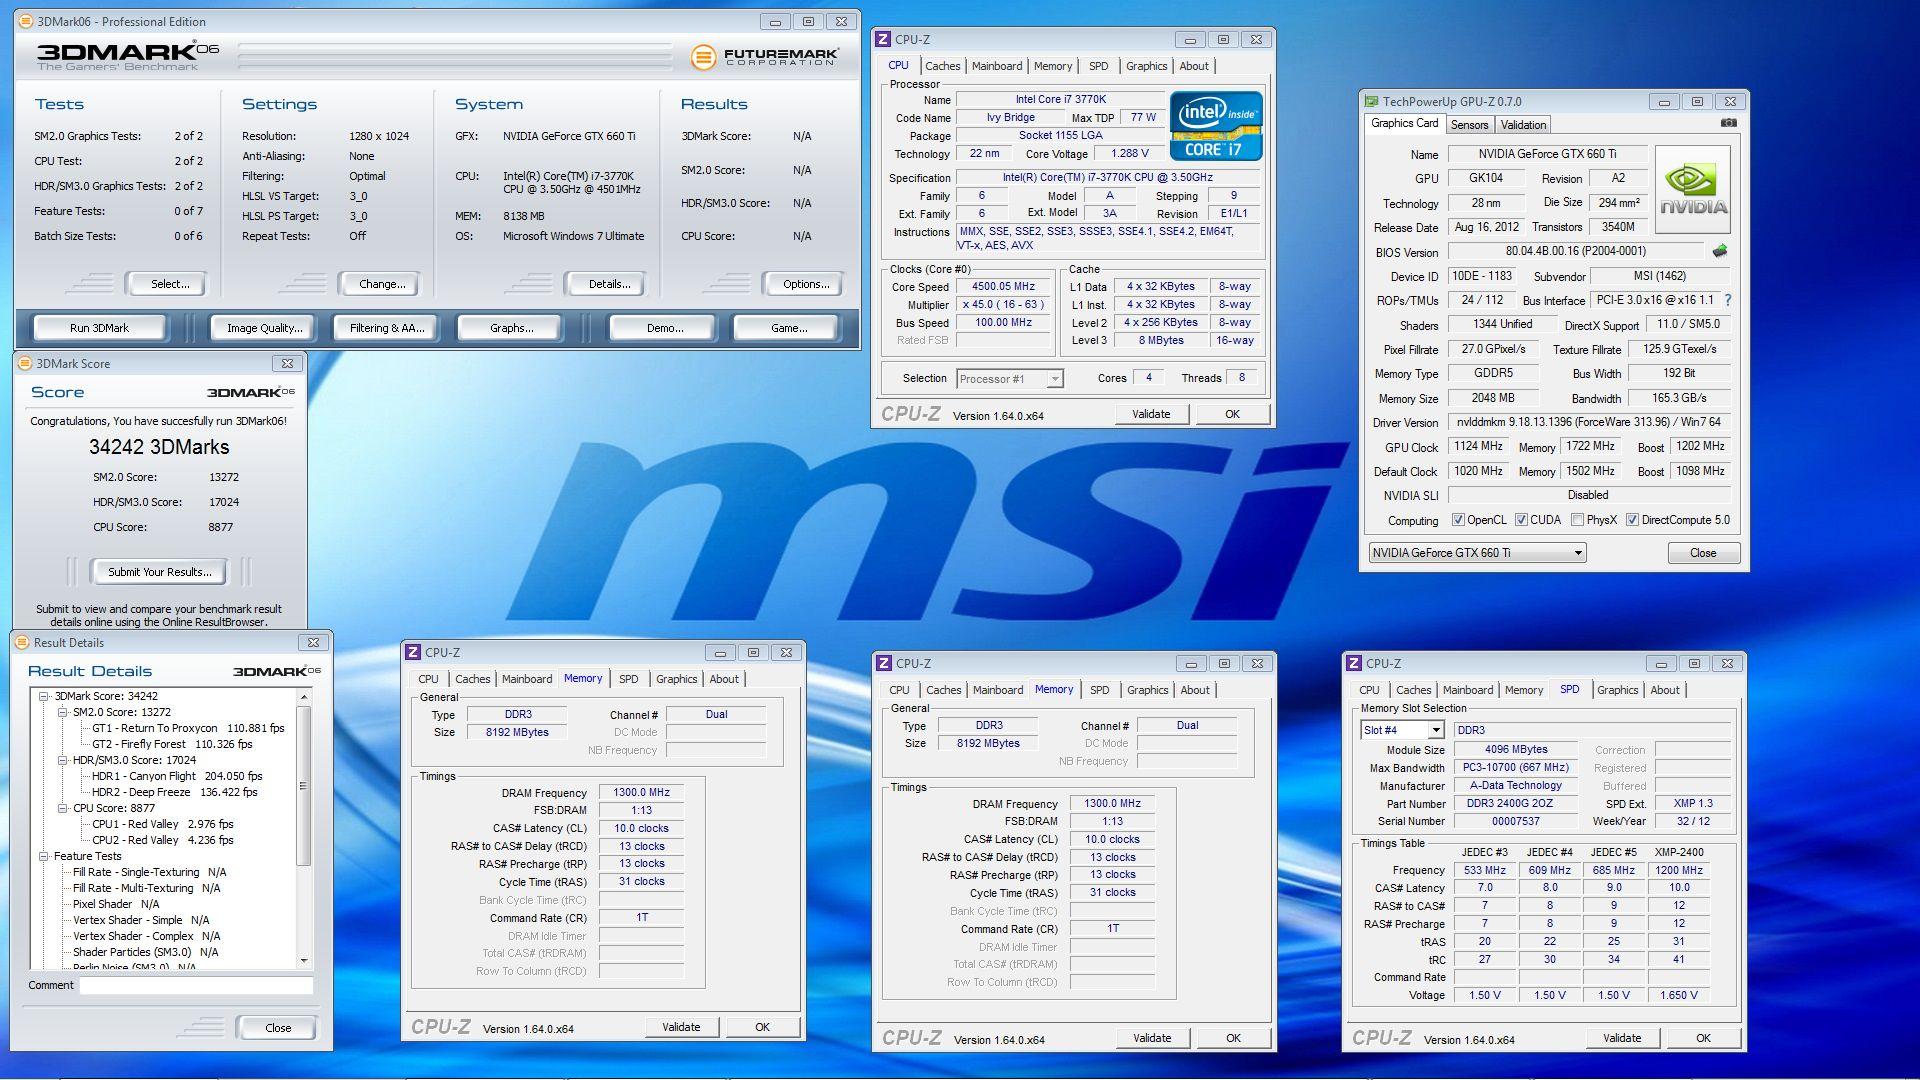Open Graphics tab in the CPU-Z SPD window
Viewport: 1920px width, 1080px height.
(1617, 690)
